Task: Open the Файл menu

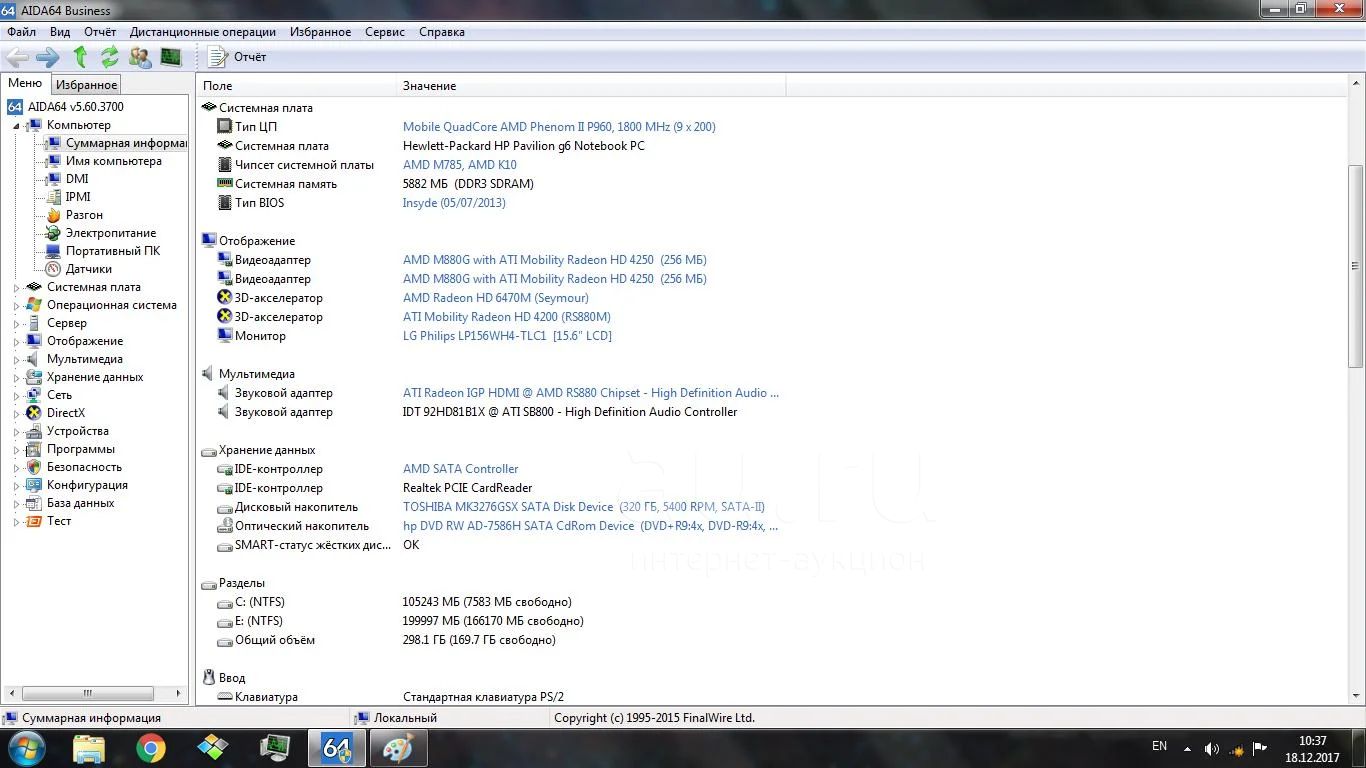Action: coord(21,32)
